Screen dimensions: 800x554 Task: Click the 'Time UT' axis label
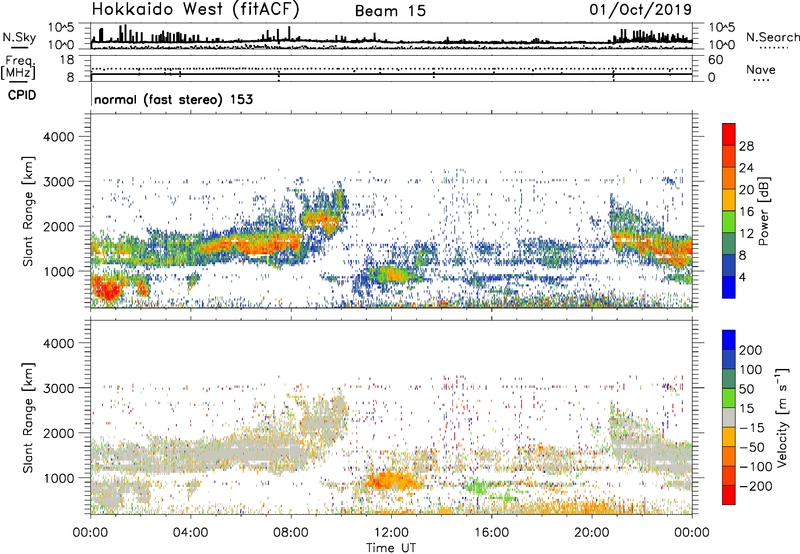coord(391,547)
